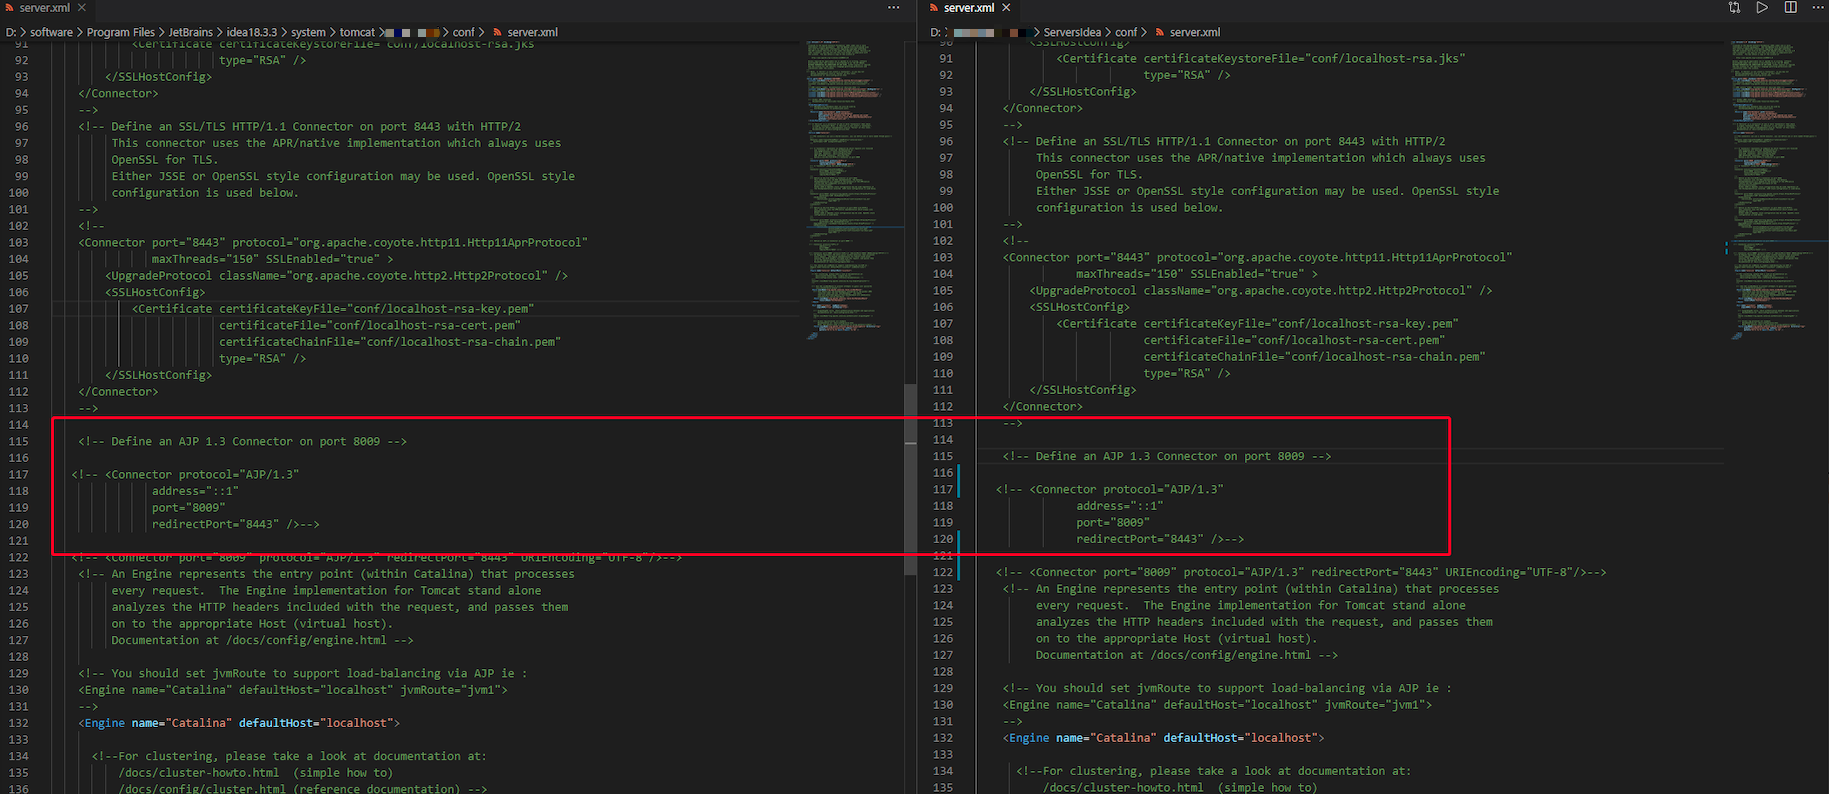The image size is (1829, 794).
Task: Open Changes compare icon in right editor
Action: [1734, 8]
